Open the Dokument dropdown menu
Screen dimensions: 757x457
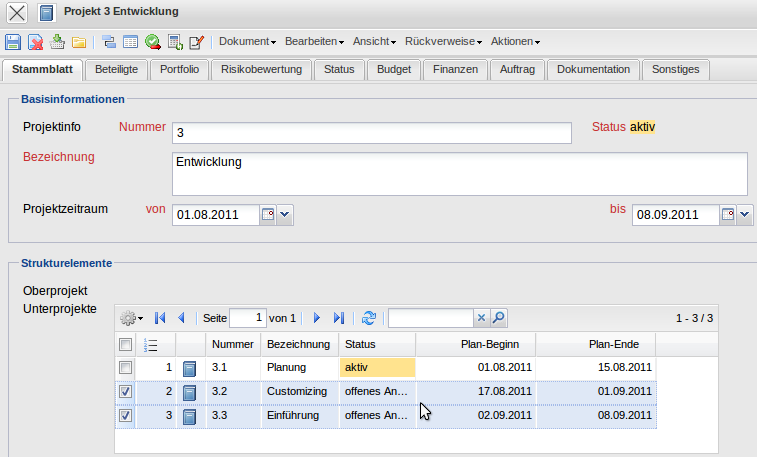247,42
